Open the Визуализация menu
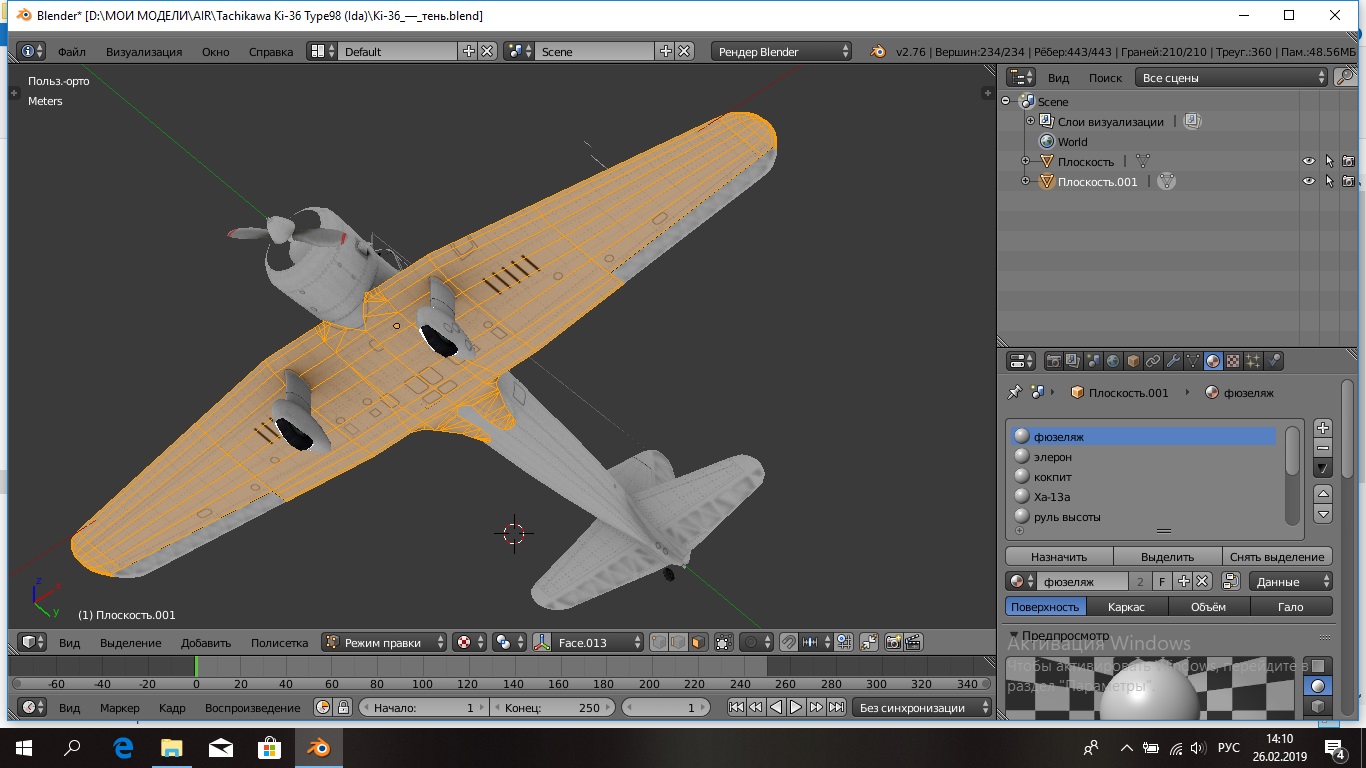Image resolution: width=1366 pixels, height=768 pixels. click(x=144, y=51)
